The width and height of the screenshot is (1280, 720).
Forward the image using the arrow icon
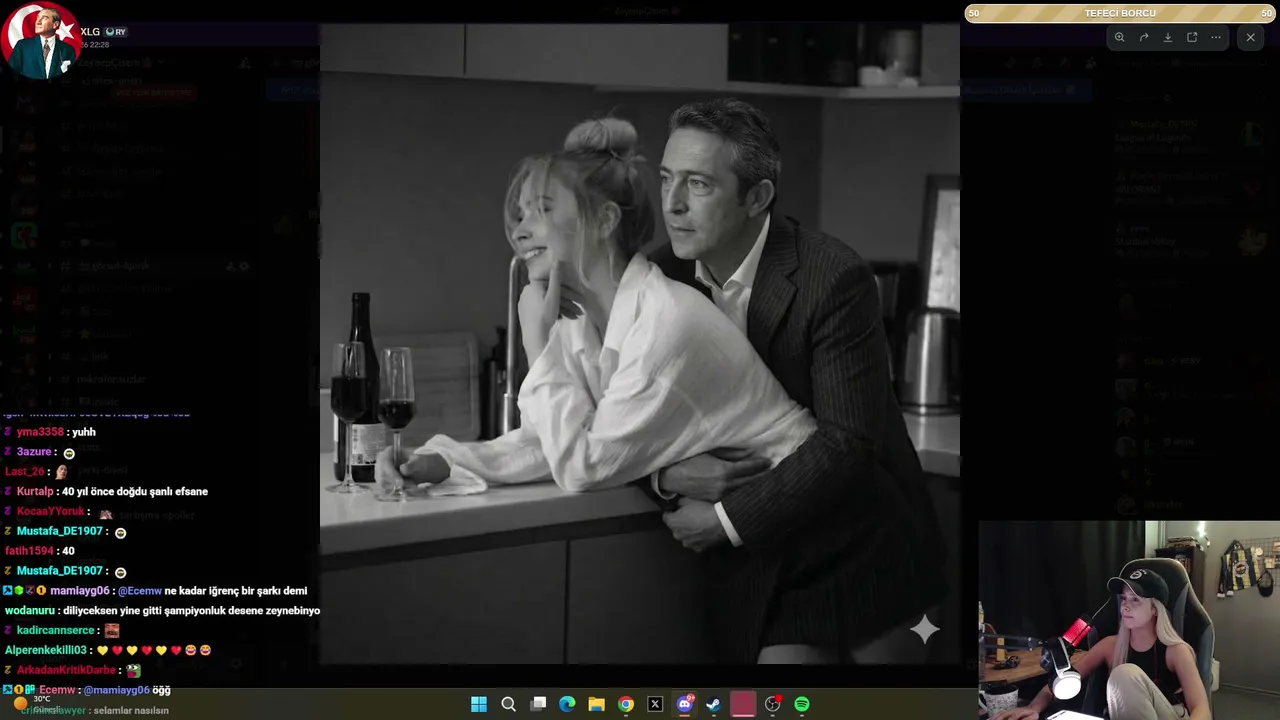click(x=1144, y=37)
